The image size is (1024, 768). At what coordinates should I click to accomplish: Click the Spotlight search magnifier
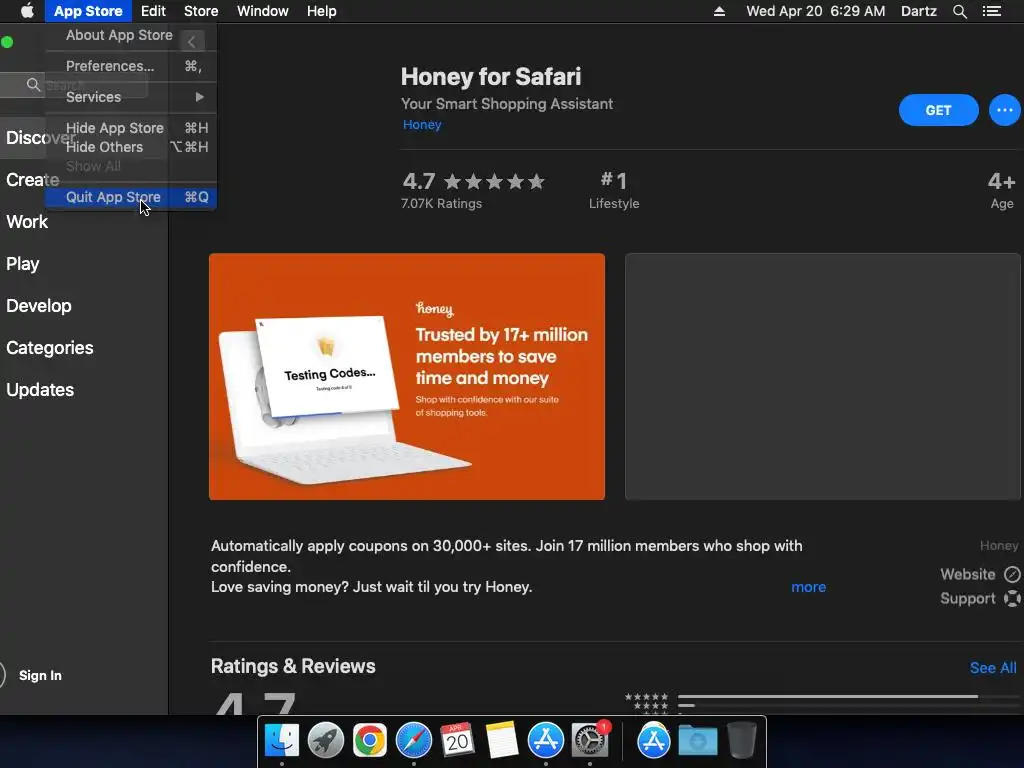coord(959,11)
